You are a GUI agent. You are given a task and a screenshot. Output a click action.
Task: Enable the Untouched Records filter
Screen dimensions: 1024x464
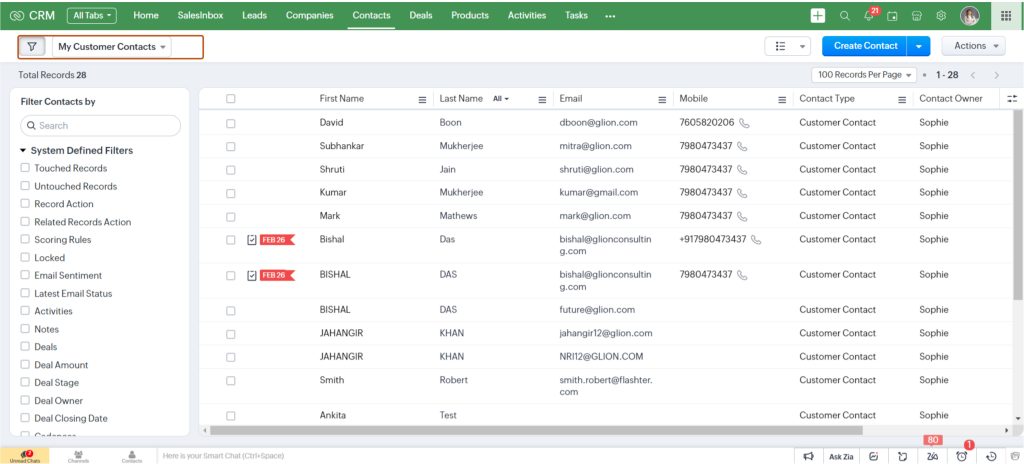(x=25, y=186)
